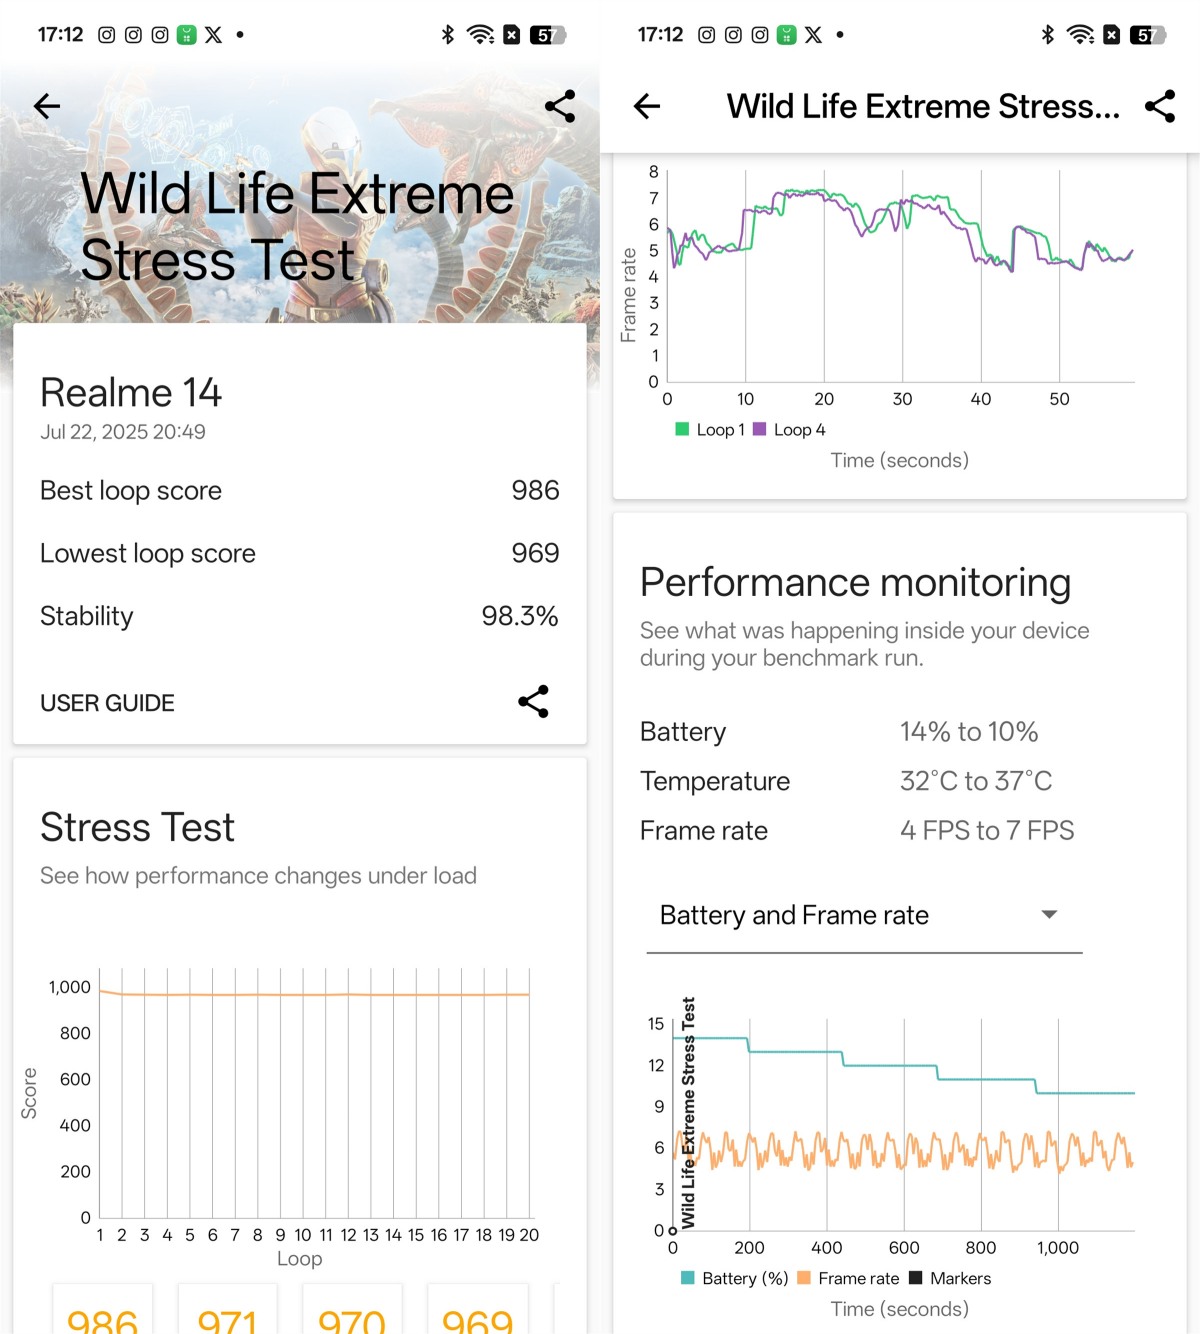Go back from Wild Life Extreme Stress header
Image resolution: width=1200 pixels, height=1334 pixels.
pyautogui.click(x=647, y=106)
